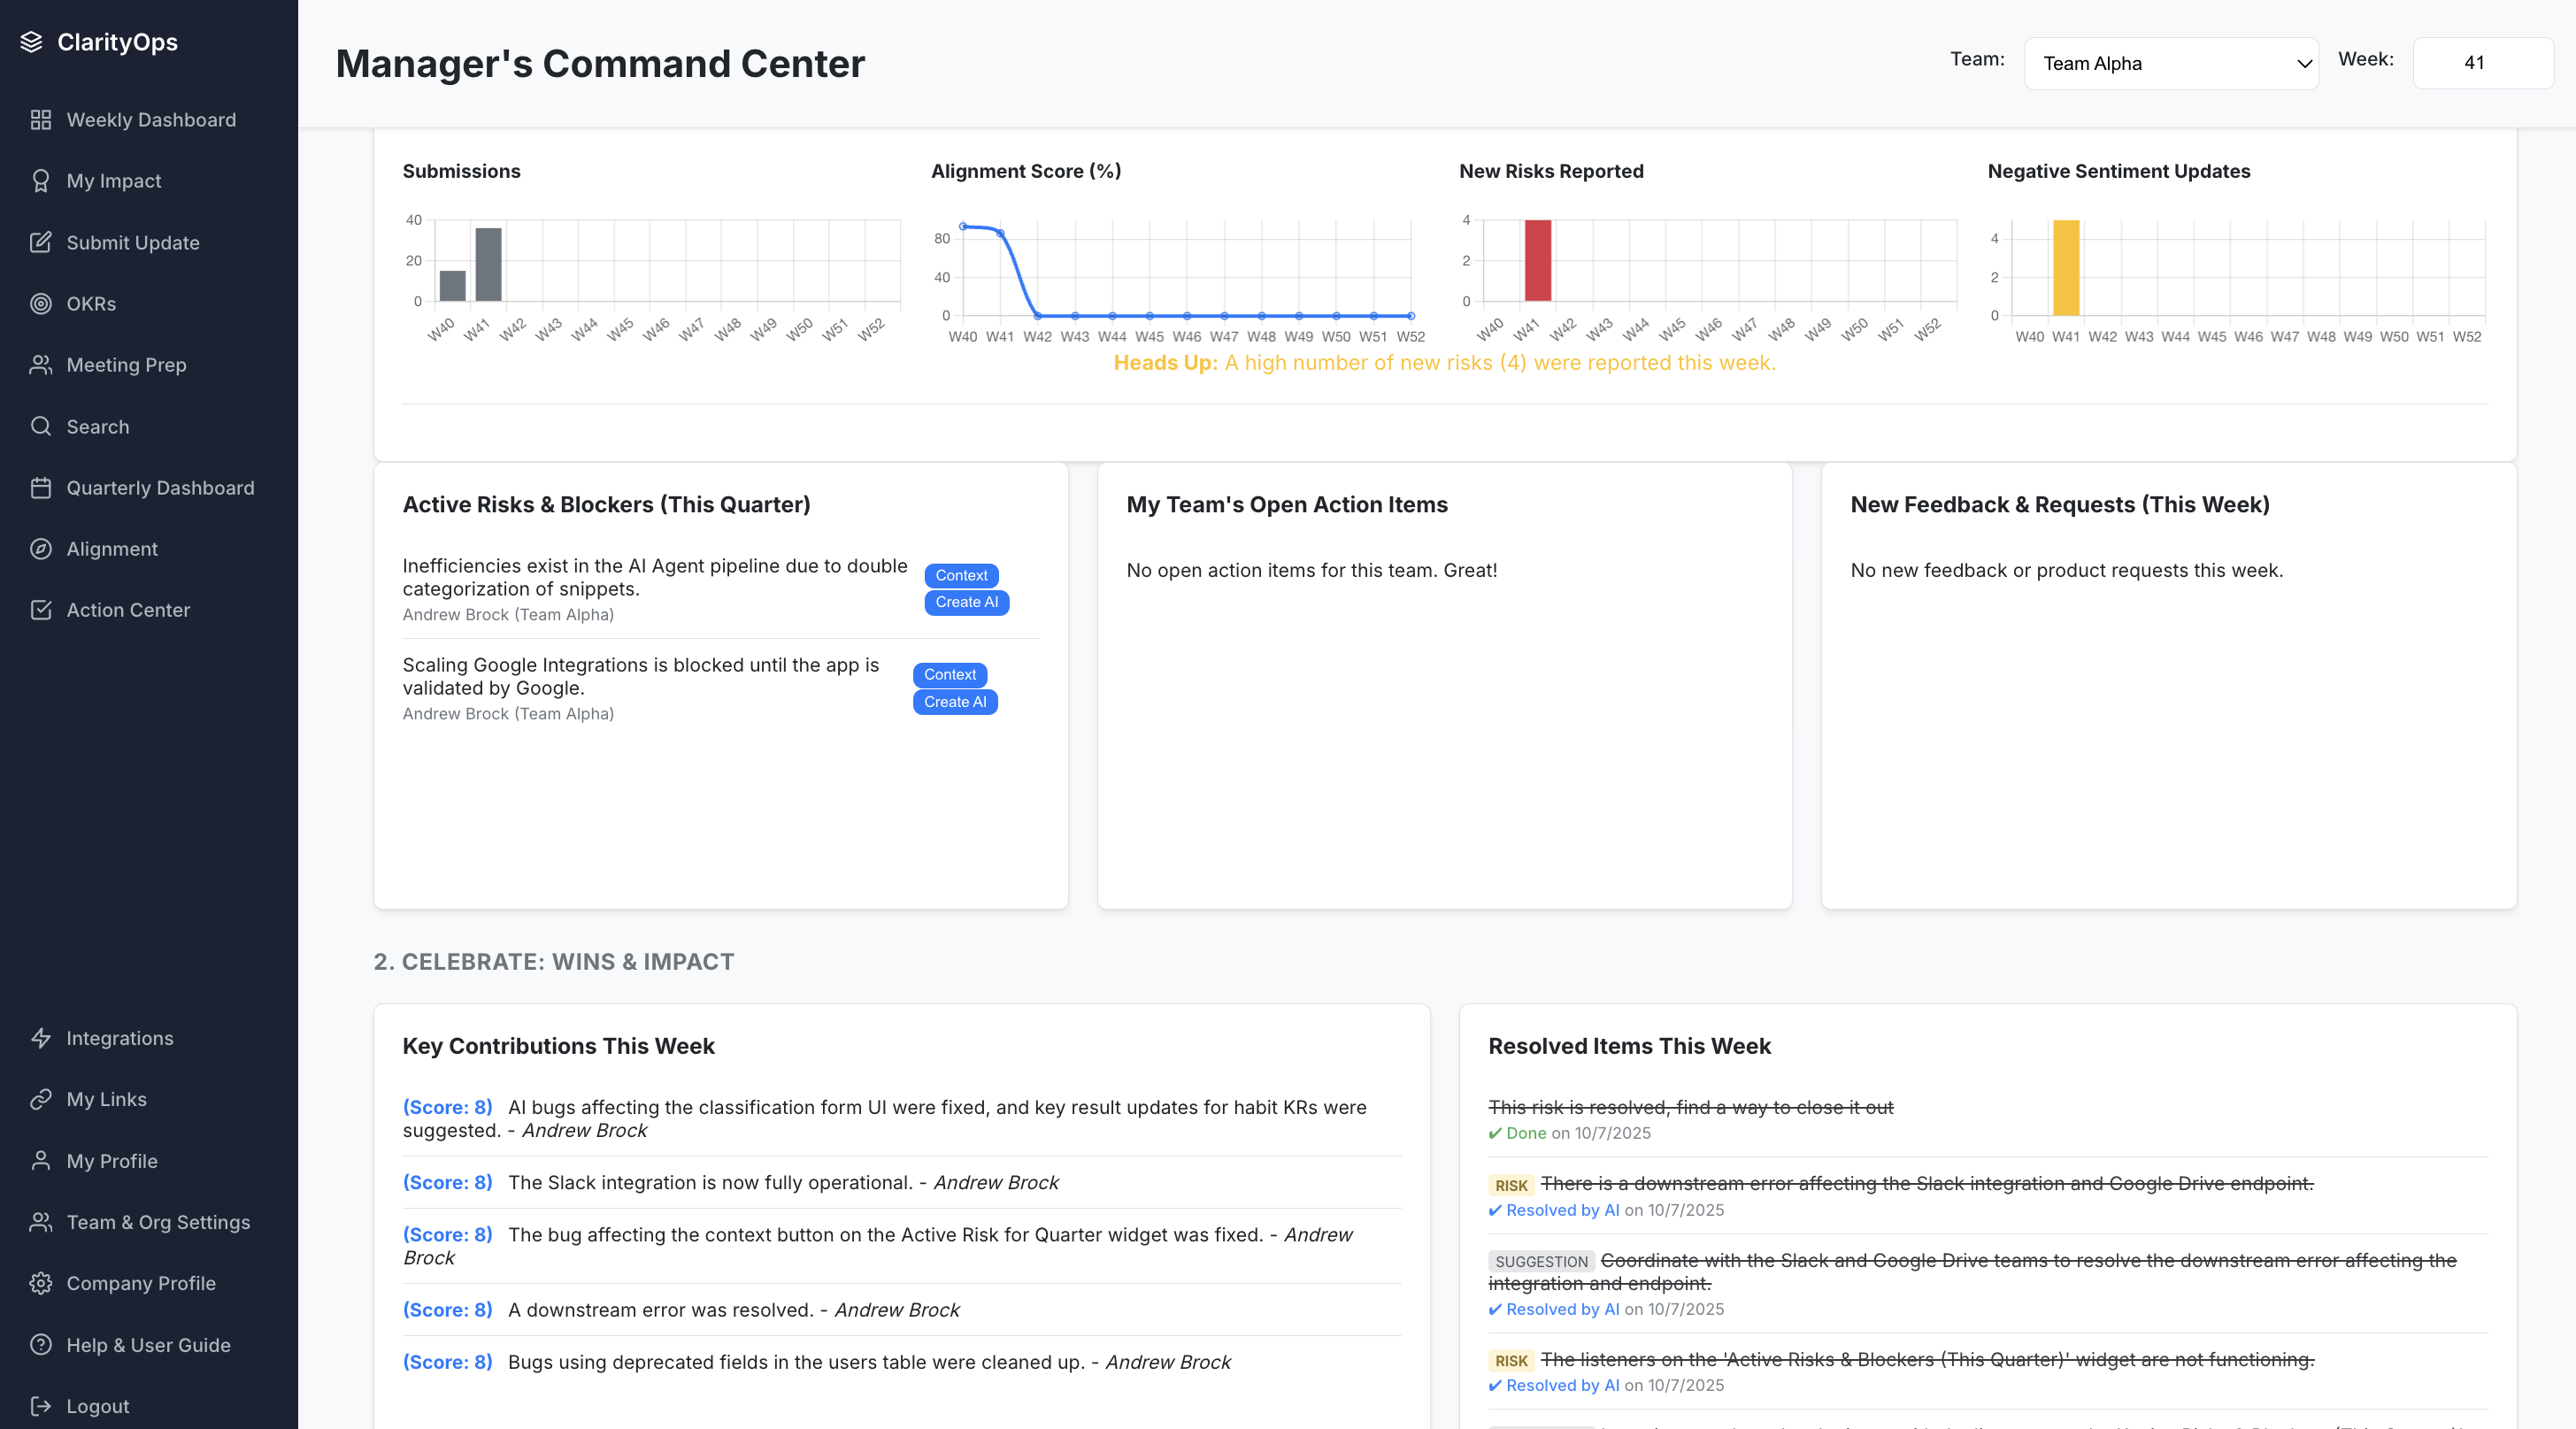Open the Team Alpha dropdown
2576x1429 pixels.
[2172, 63]
